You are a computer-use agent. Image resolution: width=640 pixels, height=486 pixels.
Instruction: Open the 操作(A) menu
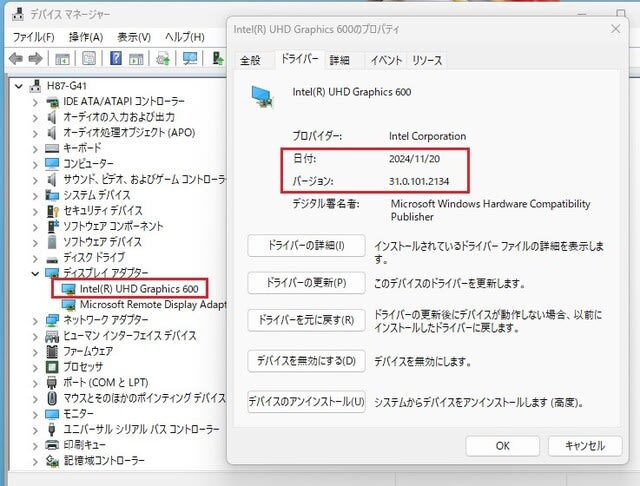[86, 37]
